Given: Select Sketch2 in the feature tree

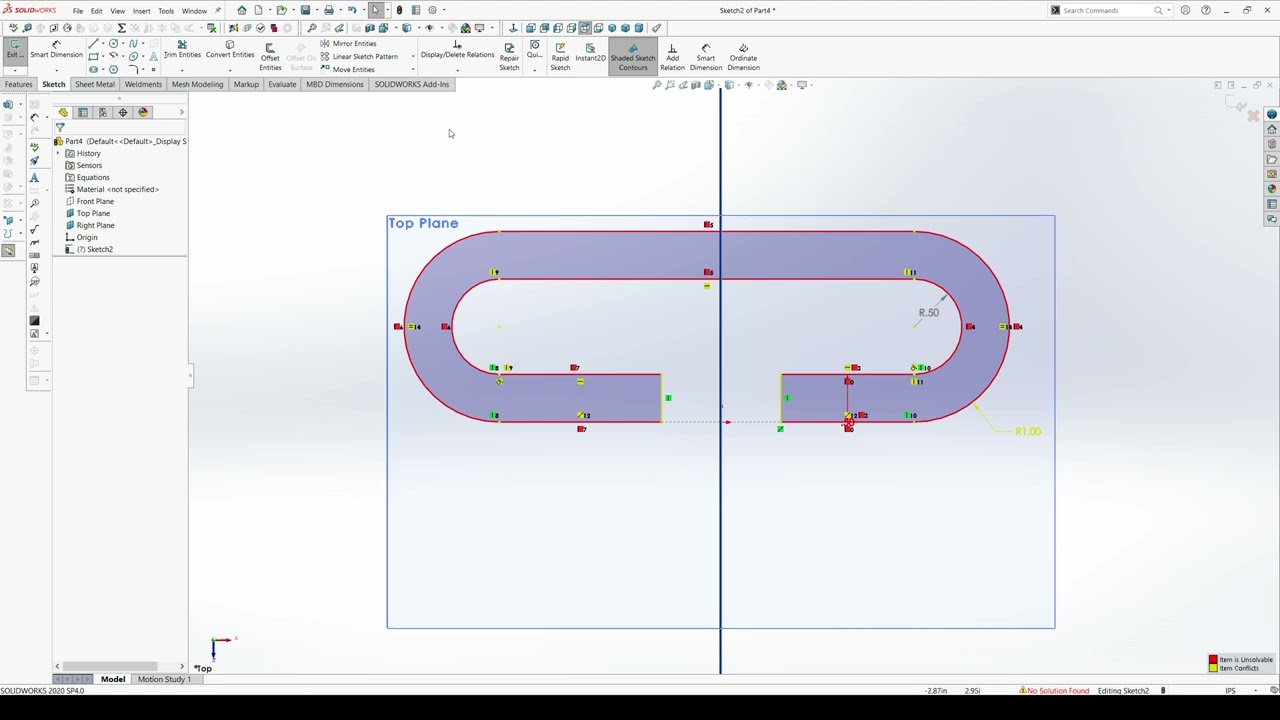Looking at the screenshot, I should coord(95,249).
